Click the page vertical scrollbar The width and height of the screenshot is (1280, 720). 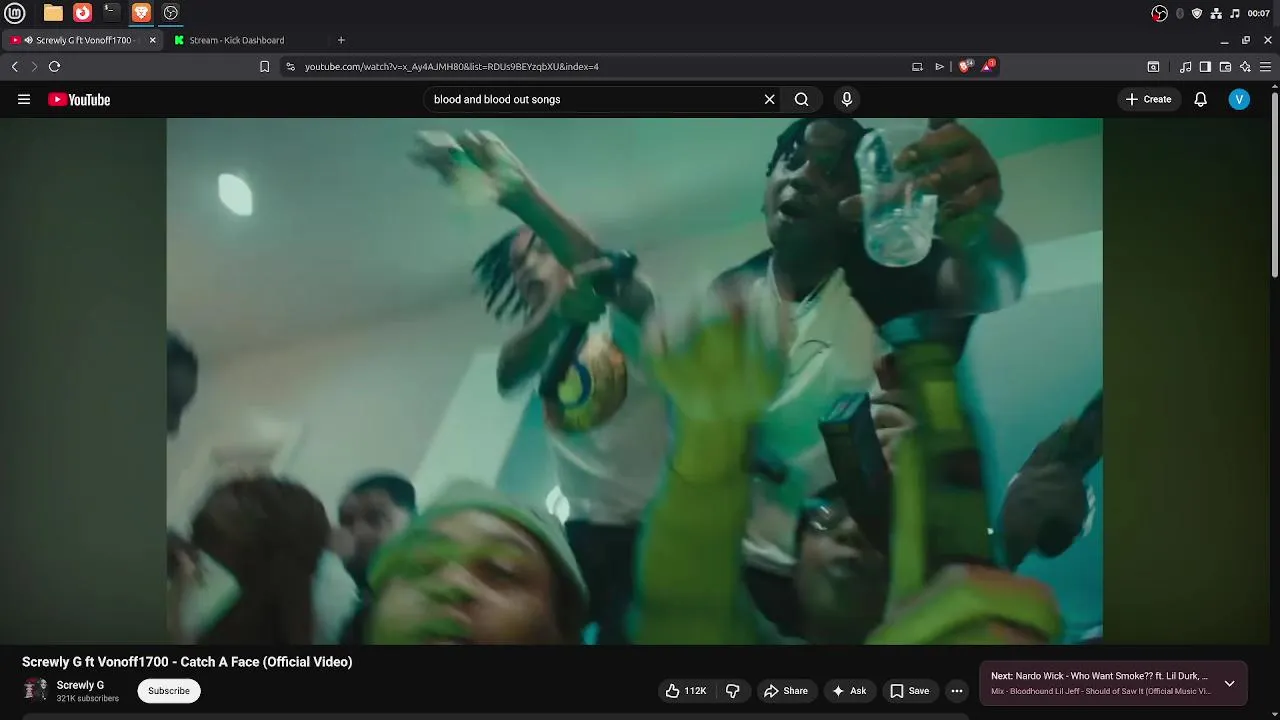(x=1275, y=185)
